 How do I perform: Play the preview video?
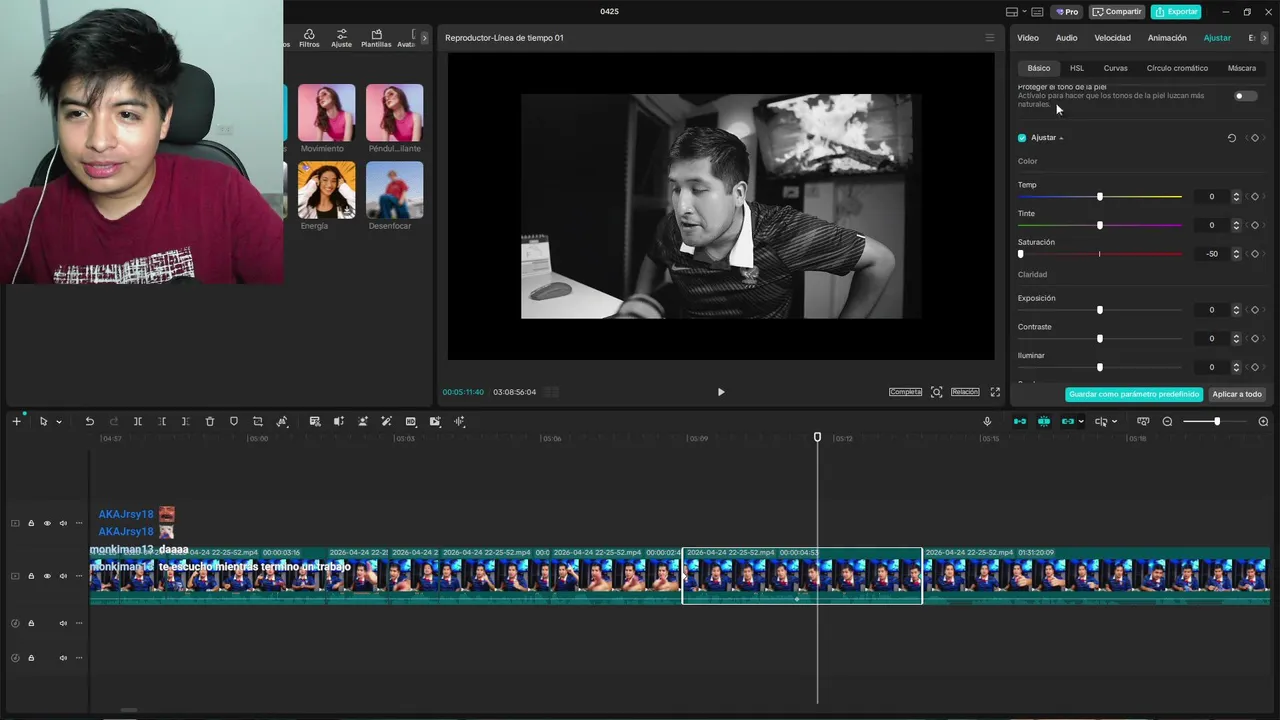[721, 392]
